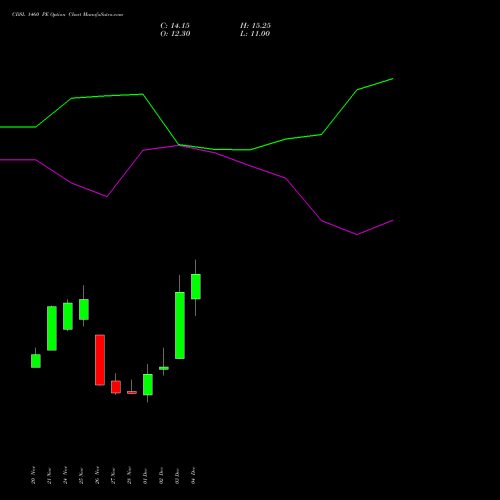Click the small green candle for 20 Nov
Viewport: 500px width, 500px height.
click(36, 361)
